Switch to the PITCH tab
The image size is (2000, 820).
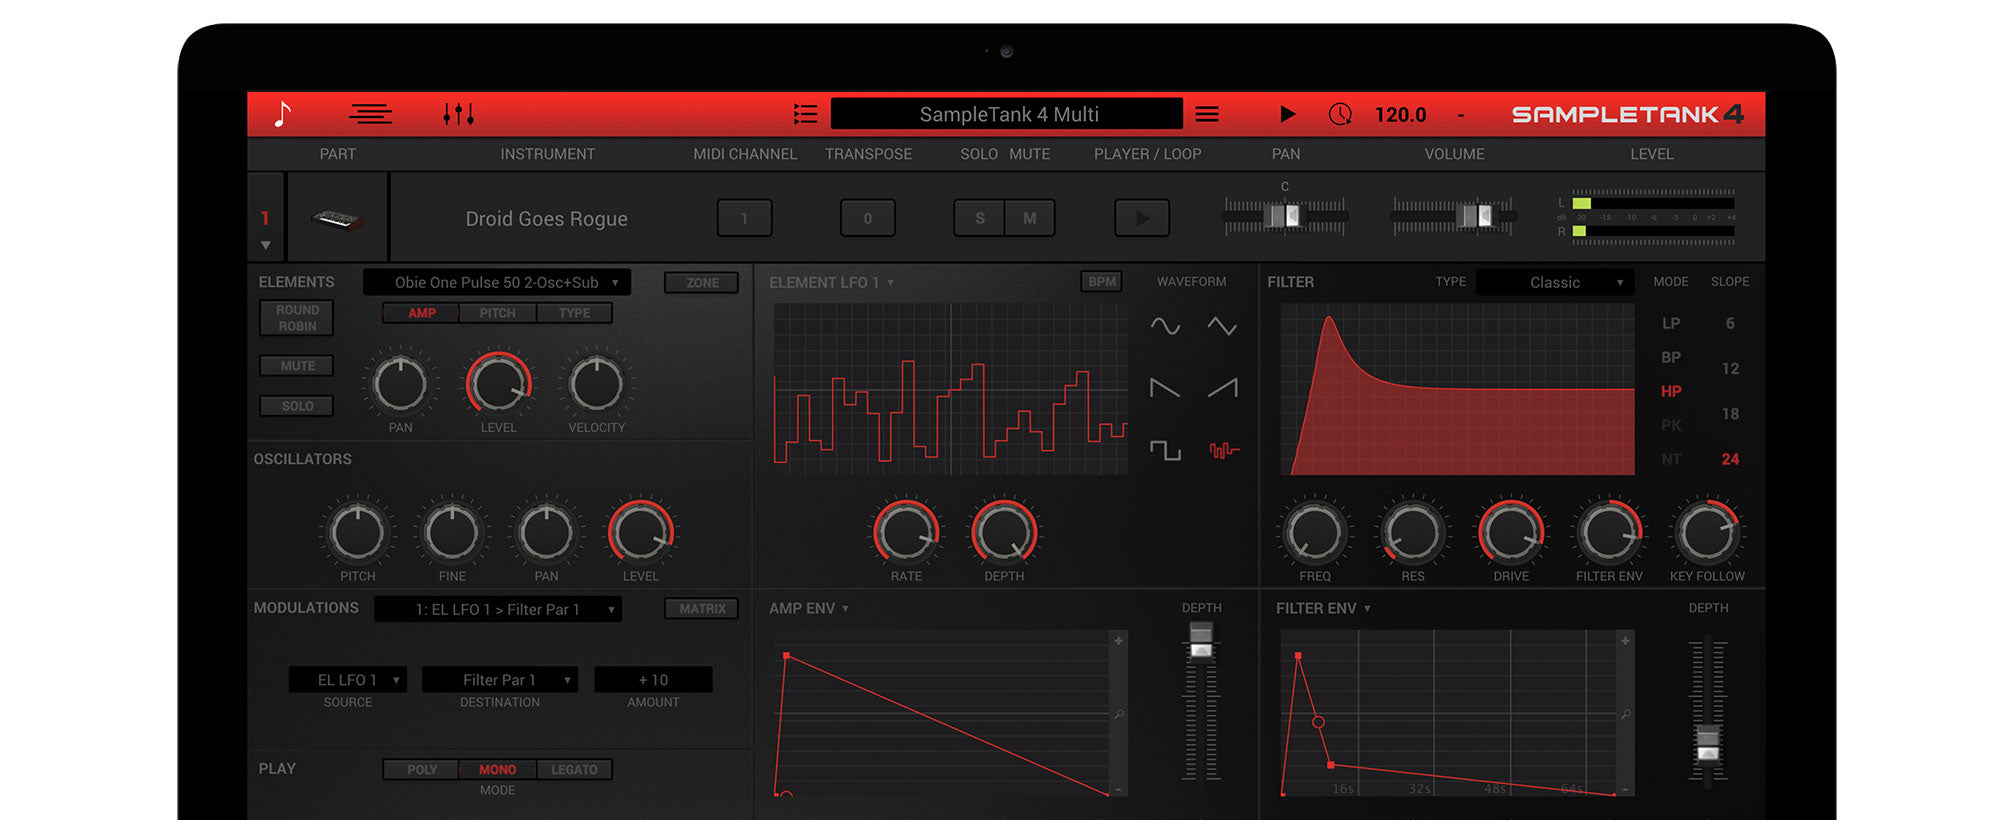pos(497,313)
